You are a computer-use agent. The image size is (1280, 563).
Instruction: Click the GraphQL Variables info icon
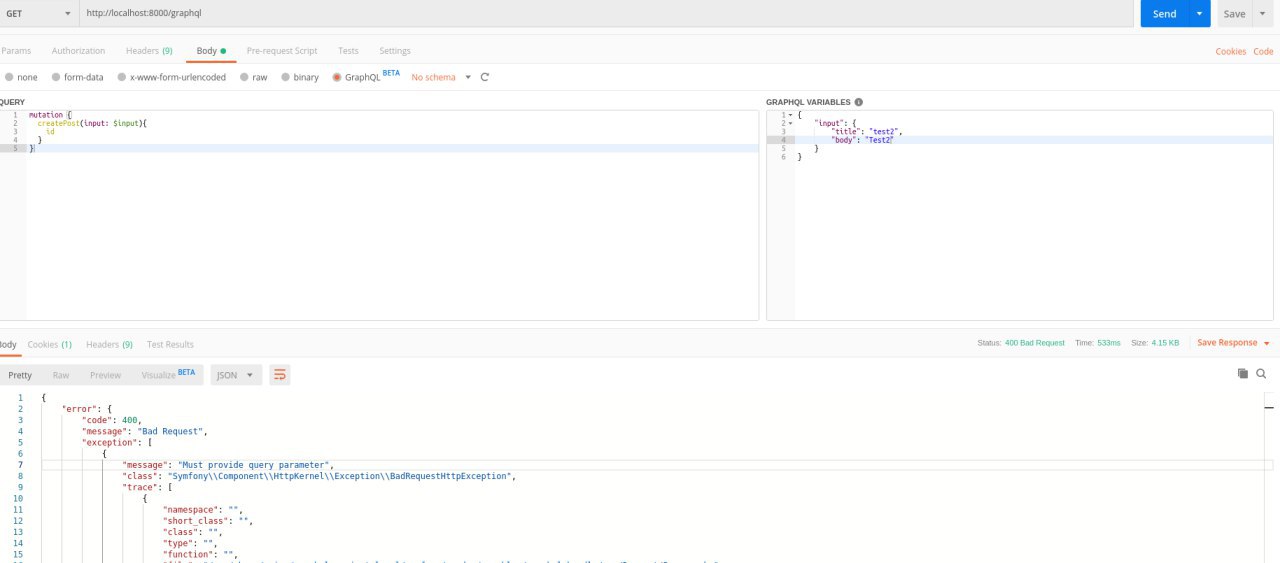point(858,102)
